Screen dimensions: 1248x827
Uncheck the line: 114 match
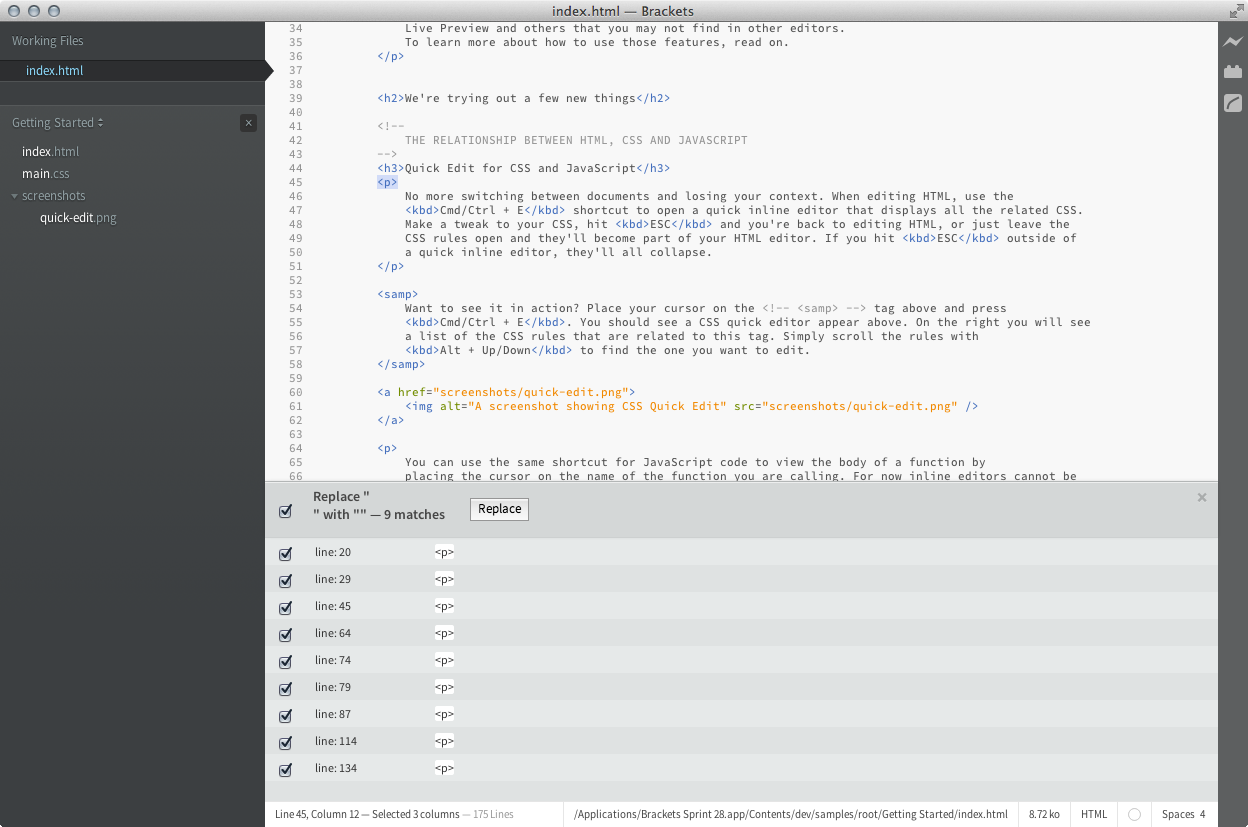click(x=285, y=742)
